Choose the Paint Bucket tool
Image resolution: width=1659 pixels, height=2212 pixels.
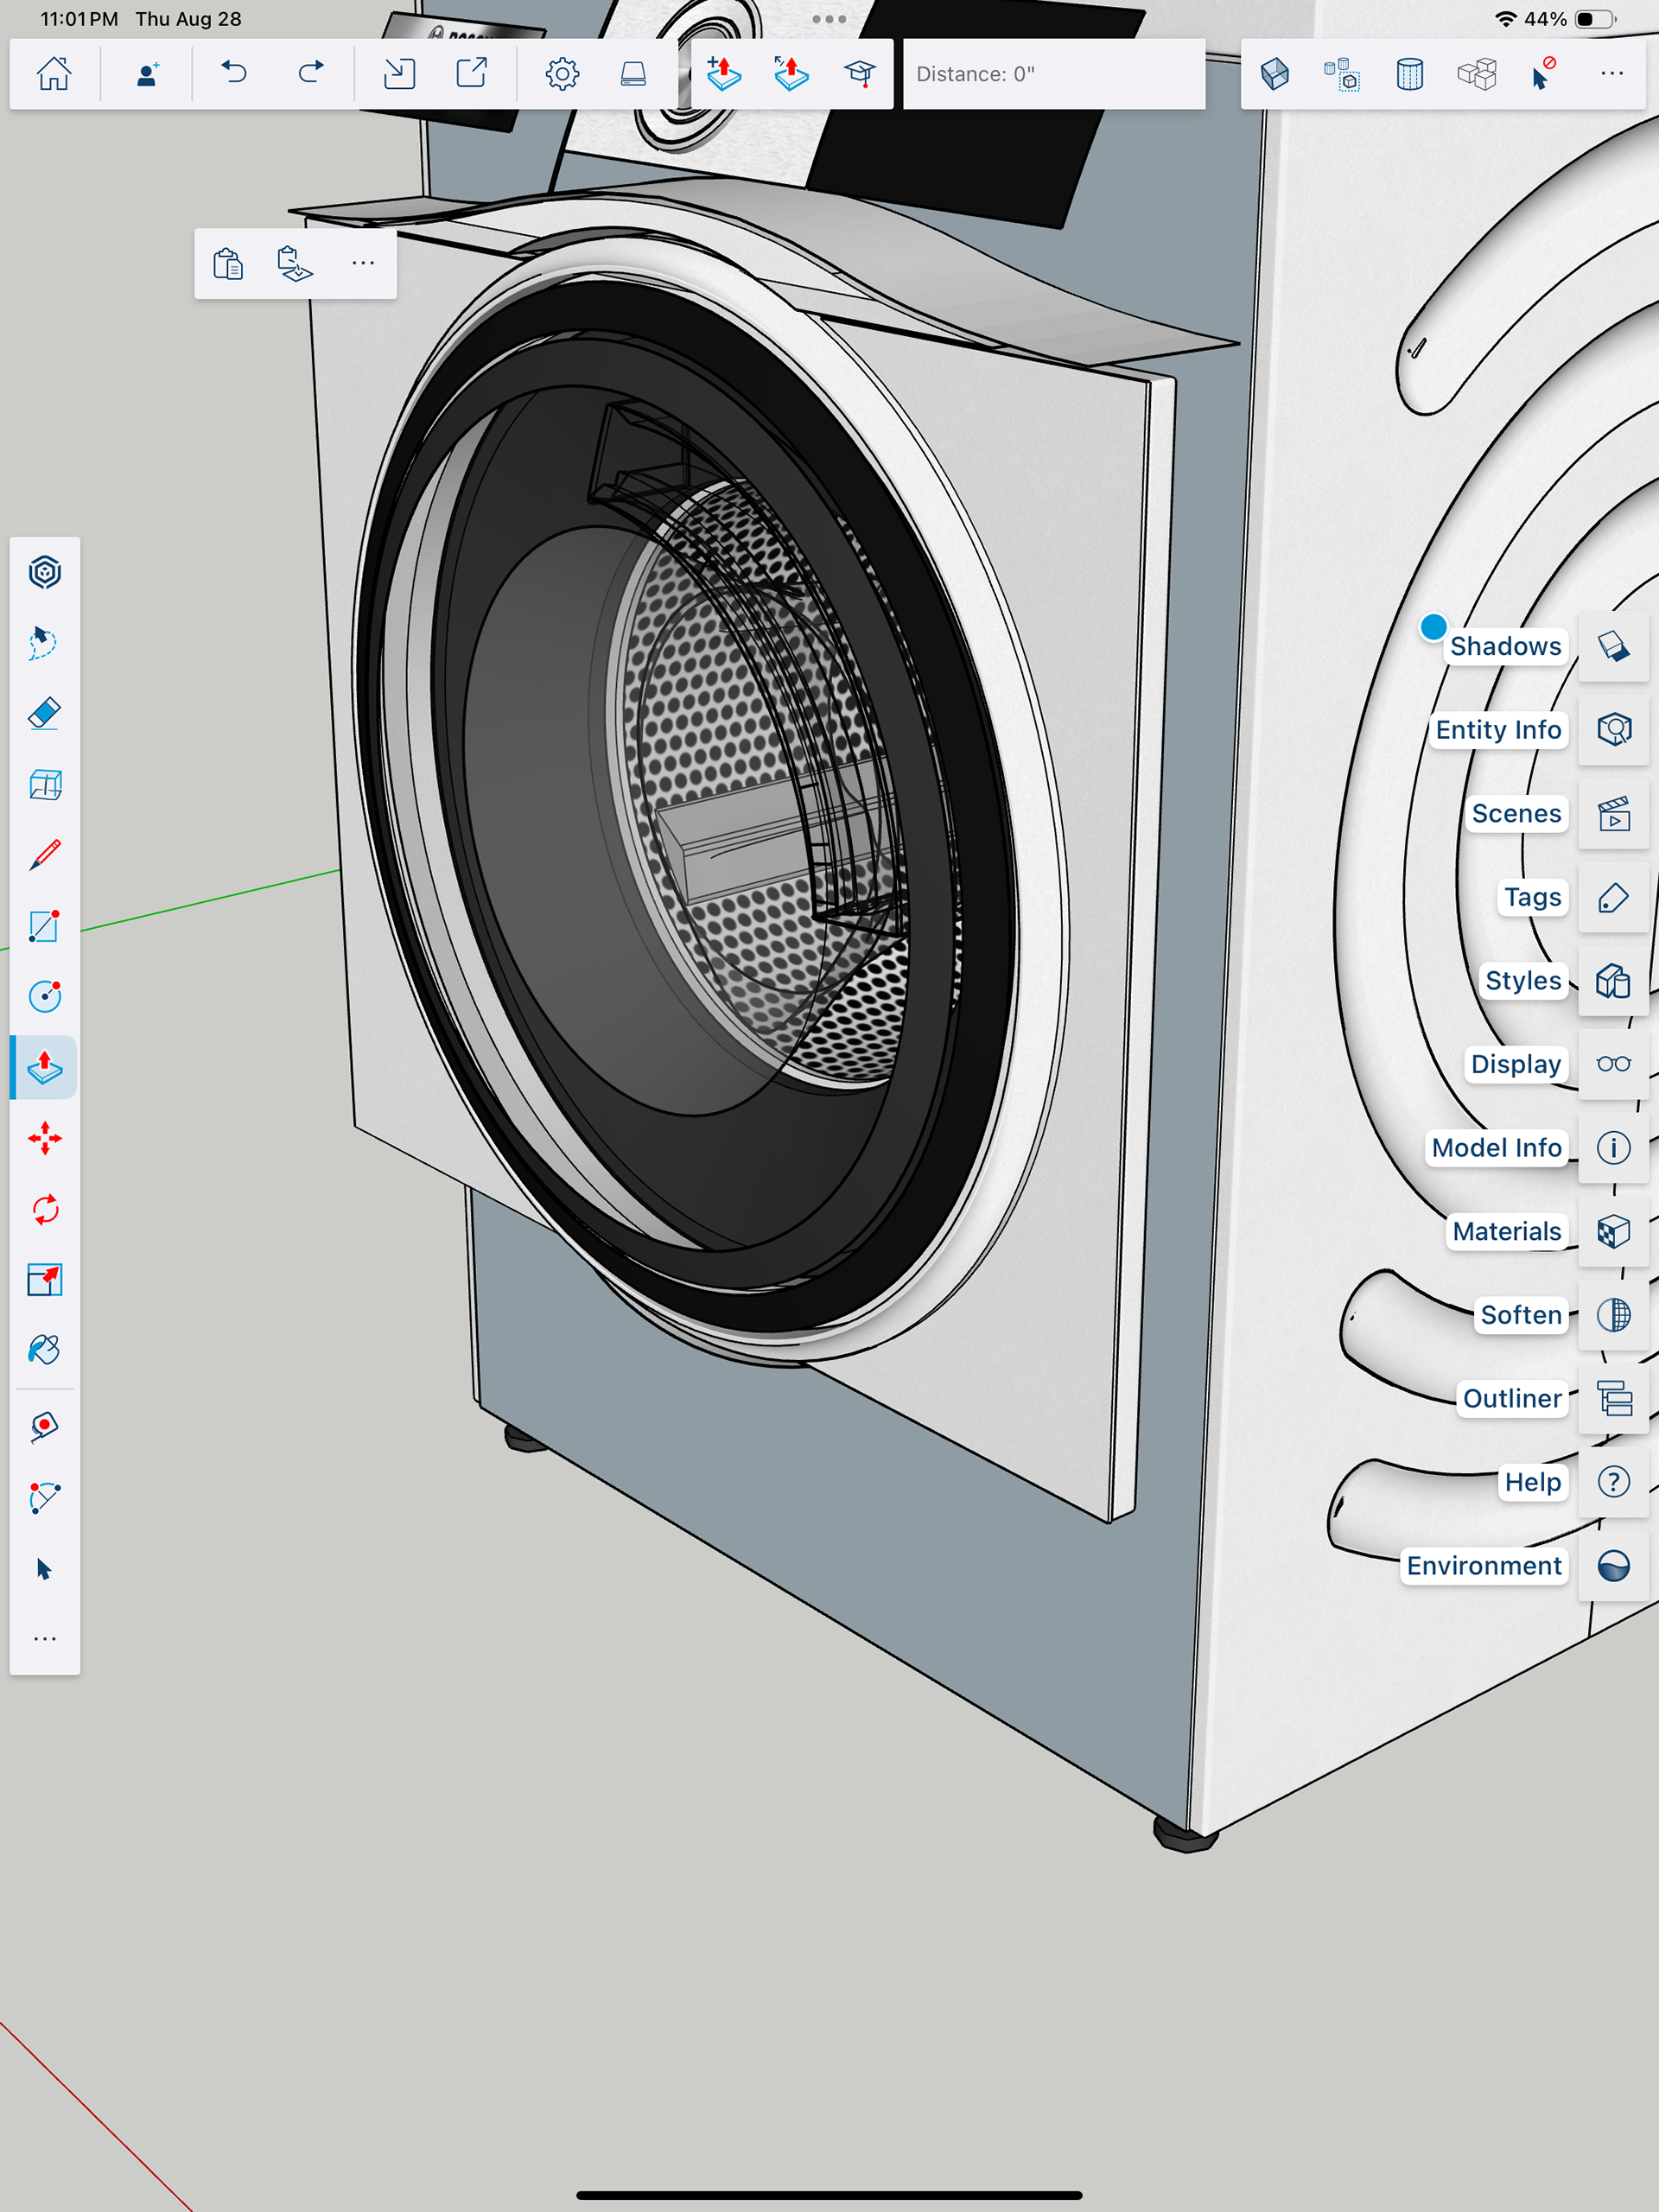click(44, 1350)
